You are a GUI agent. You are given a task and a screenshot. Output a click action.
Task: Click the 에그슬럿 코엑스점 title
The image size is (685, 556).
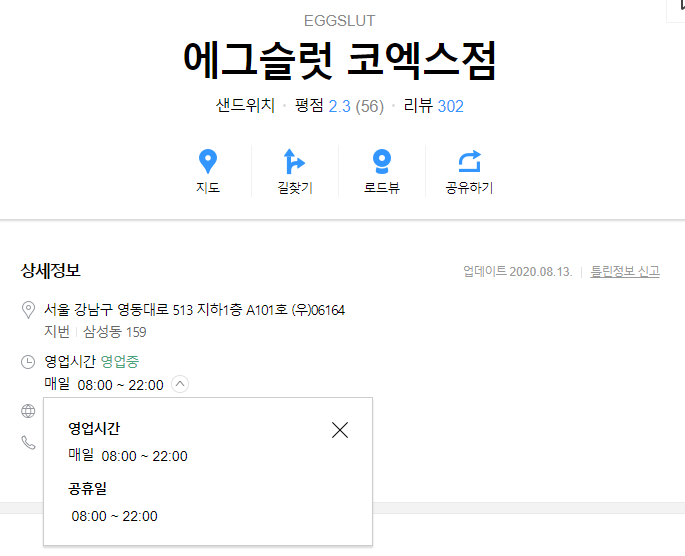(339, 61)
